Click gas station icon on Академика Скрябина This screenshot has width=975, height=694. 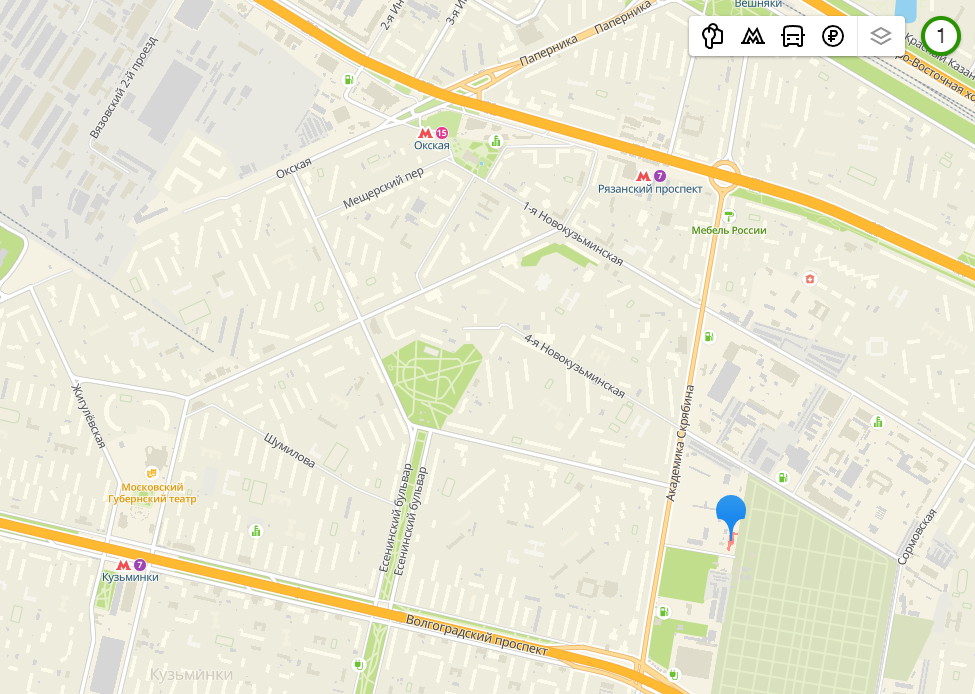click(708, 337)
